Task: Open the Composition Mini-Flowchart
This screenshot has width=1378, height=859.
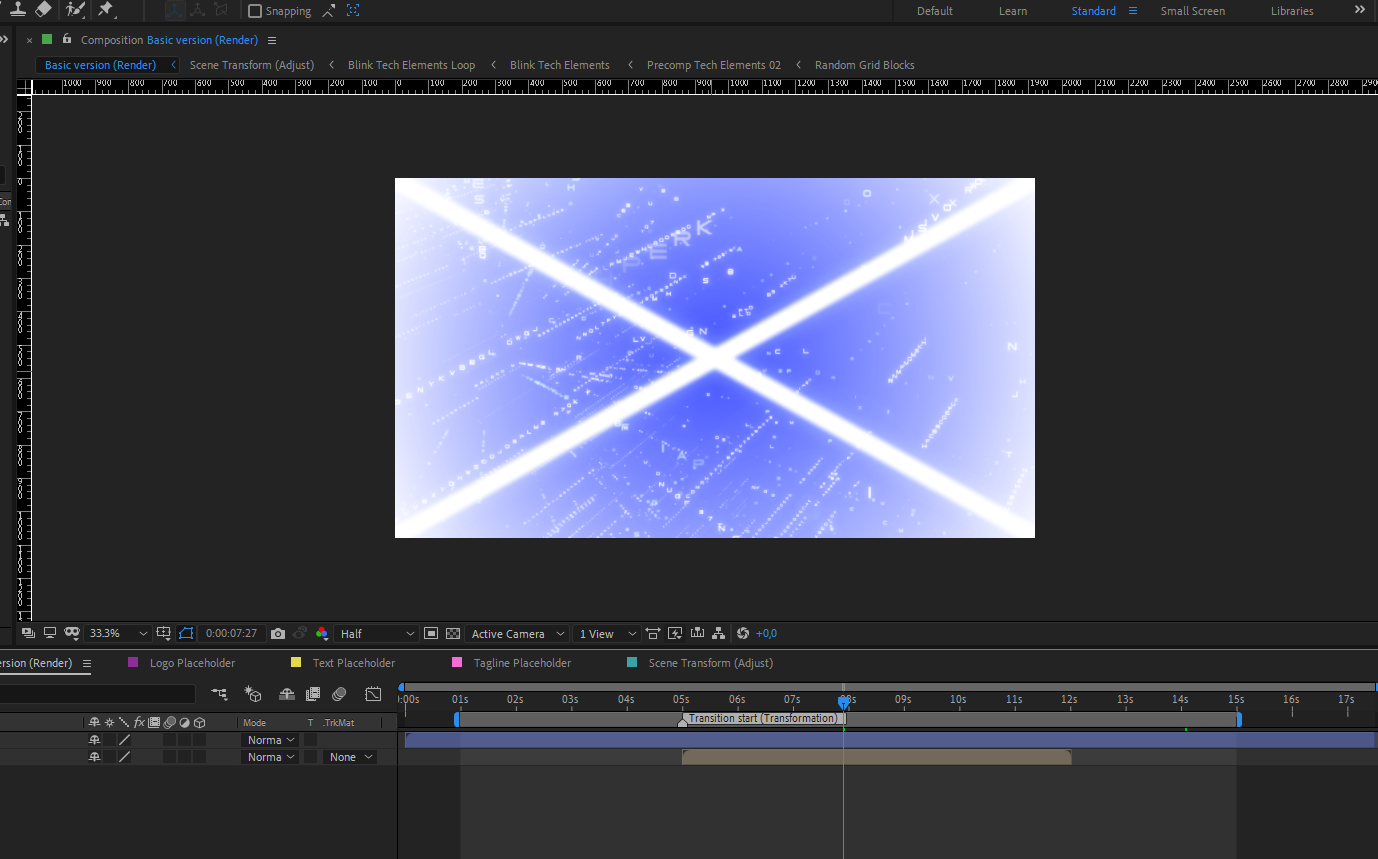Action: click(x=219, y=693)
